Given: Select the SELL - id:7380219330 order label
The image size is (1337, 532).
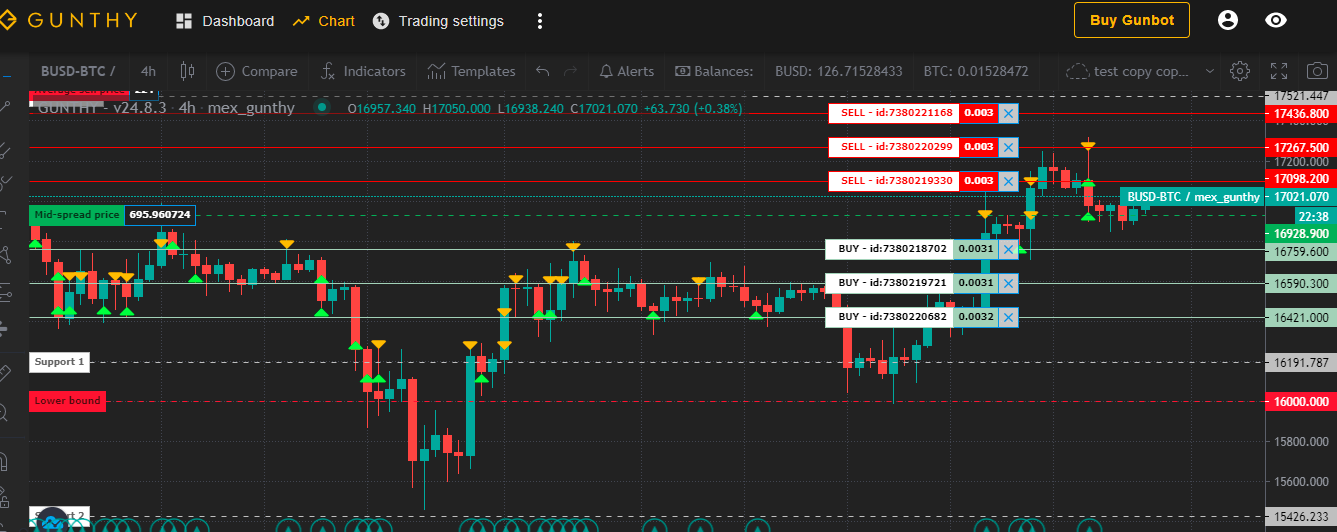Looking at the screenshot, I should 894,181.
